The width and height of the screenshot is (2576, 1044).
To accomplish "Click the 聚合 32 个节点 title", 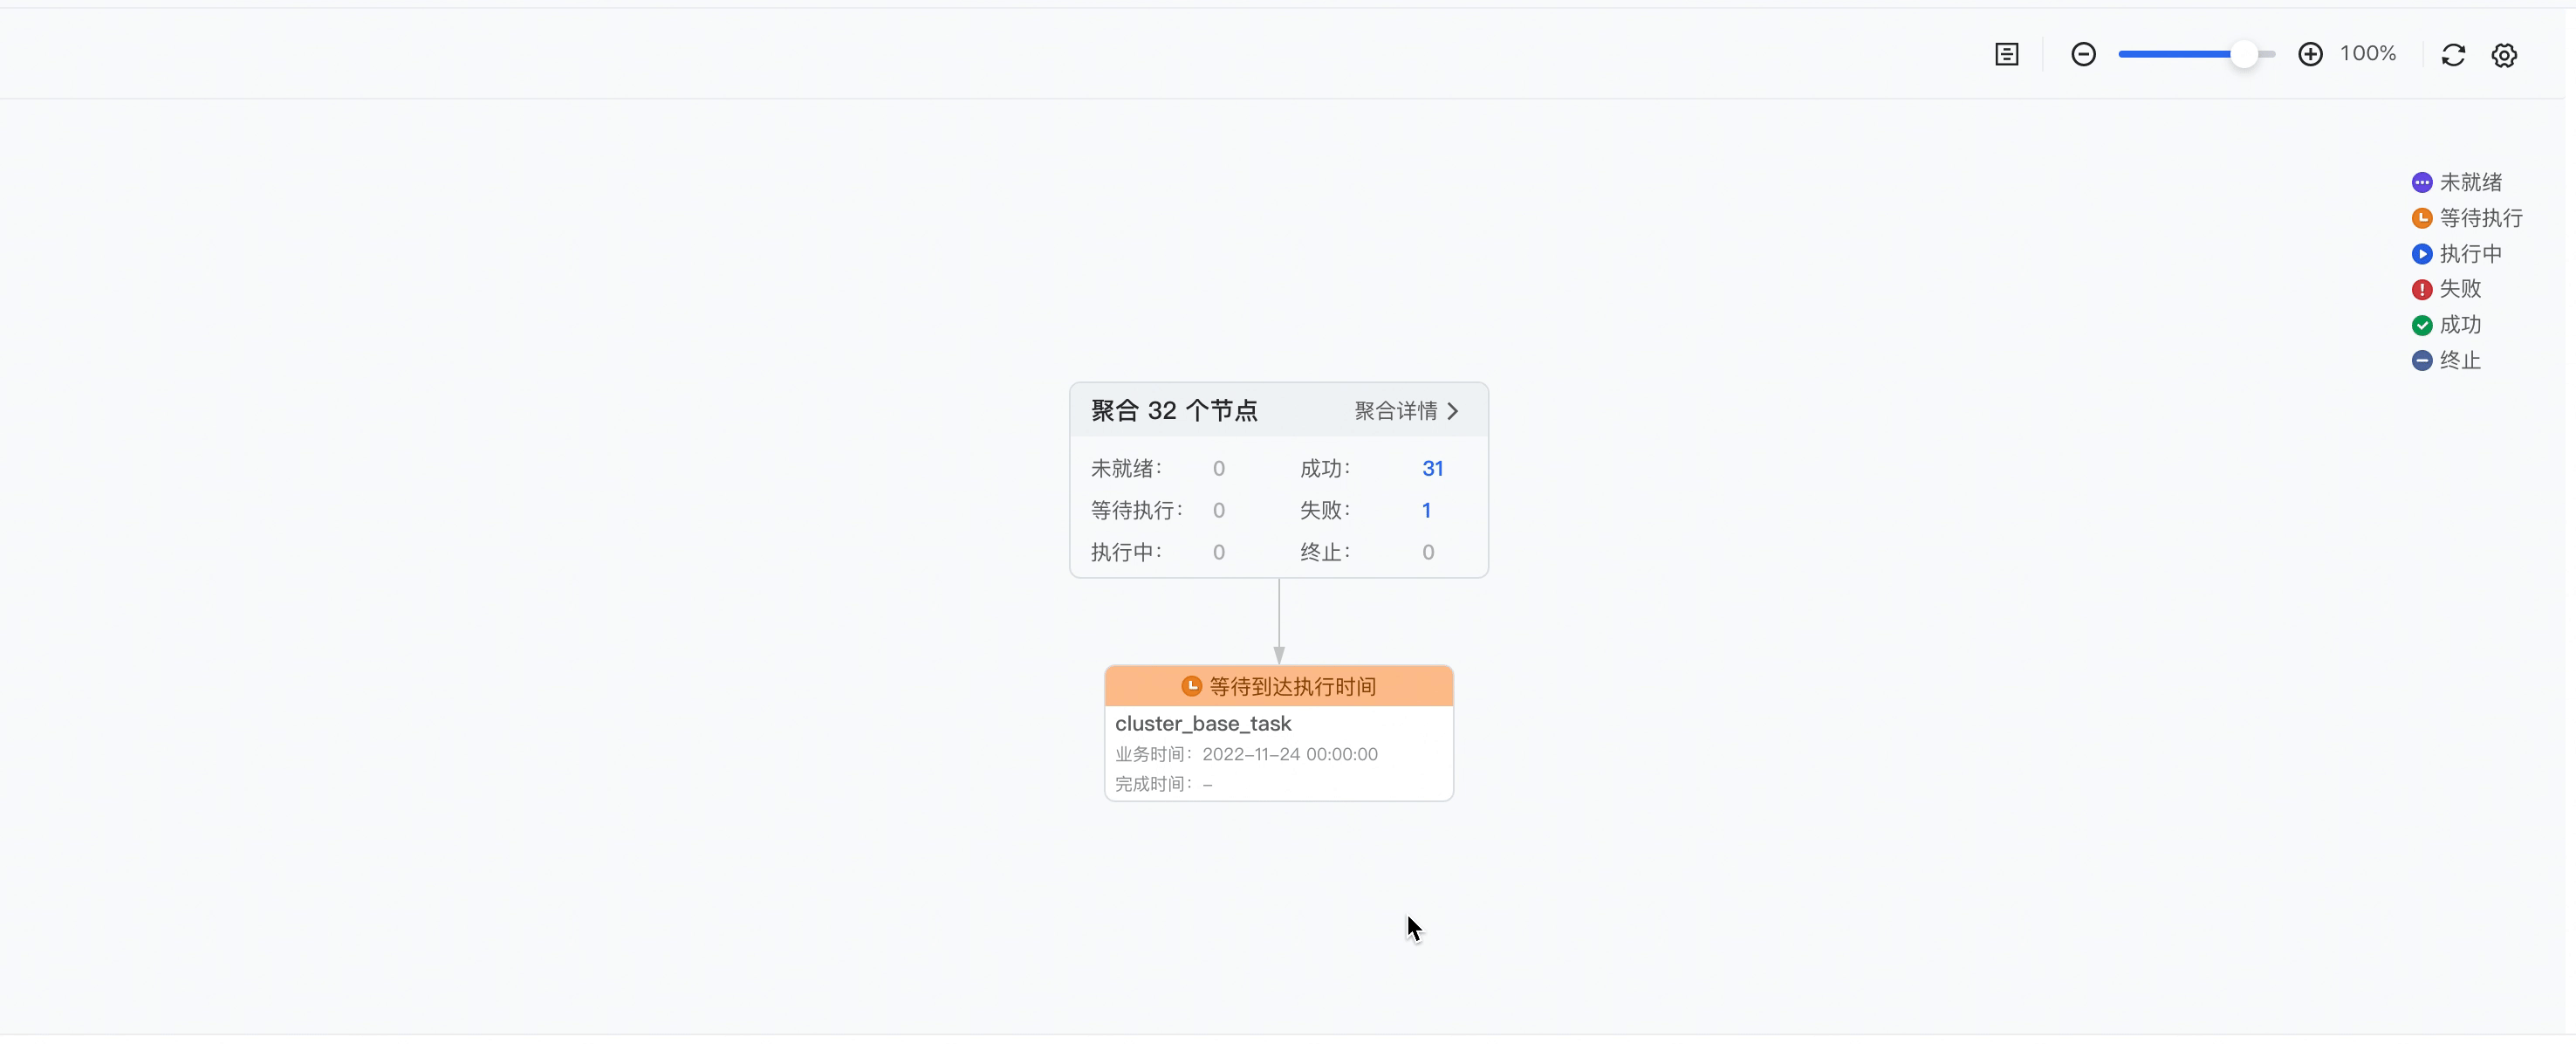I will point(1174,411).
